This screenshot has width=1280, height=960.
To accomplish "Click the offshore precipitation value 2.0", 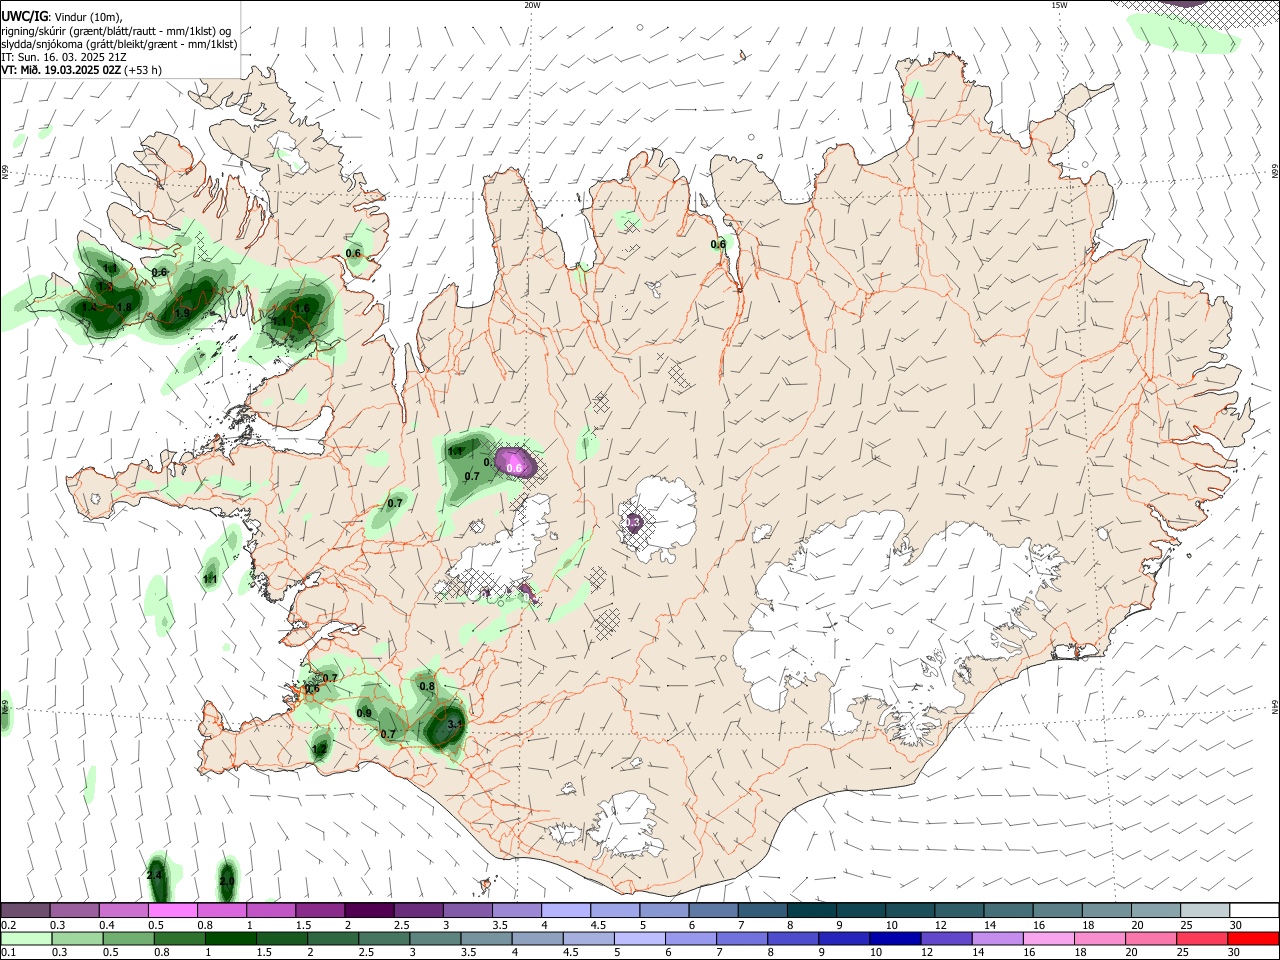I will 227,881.
